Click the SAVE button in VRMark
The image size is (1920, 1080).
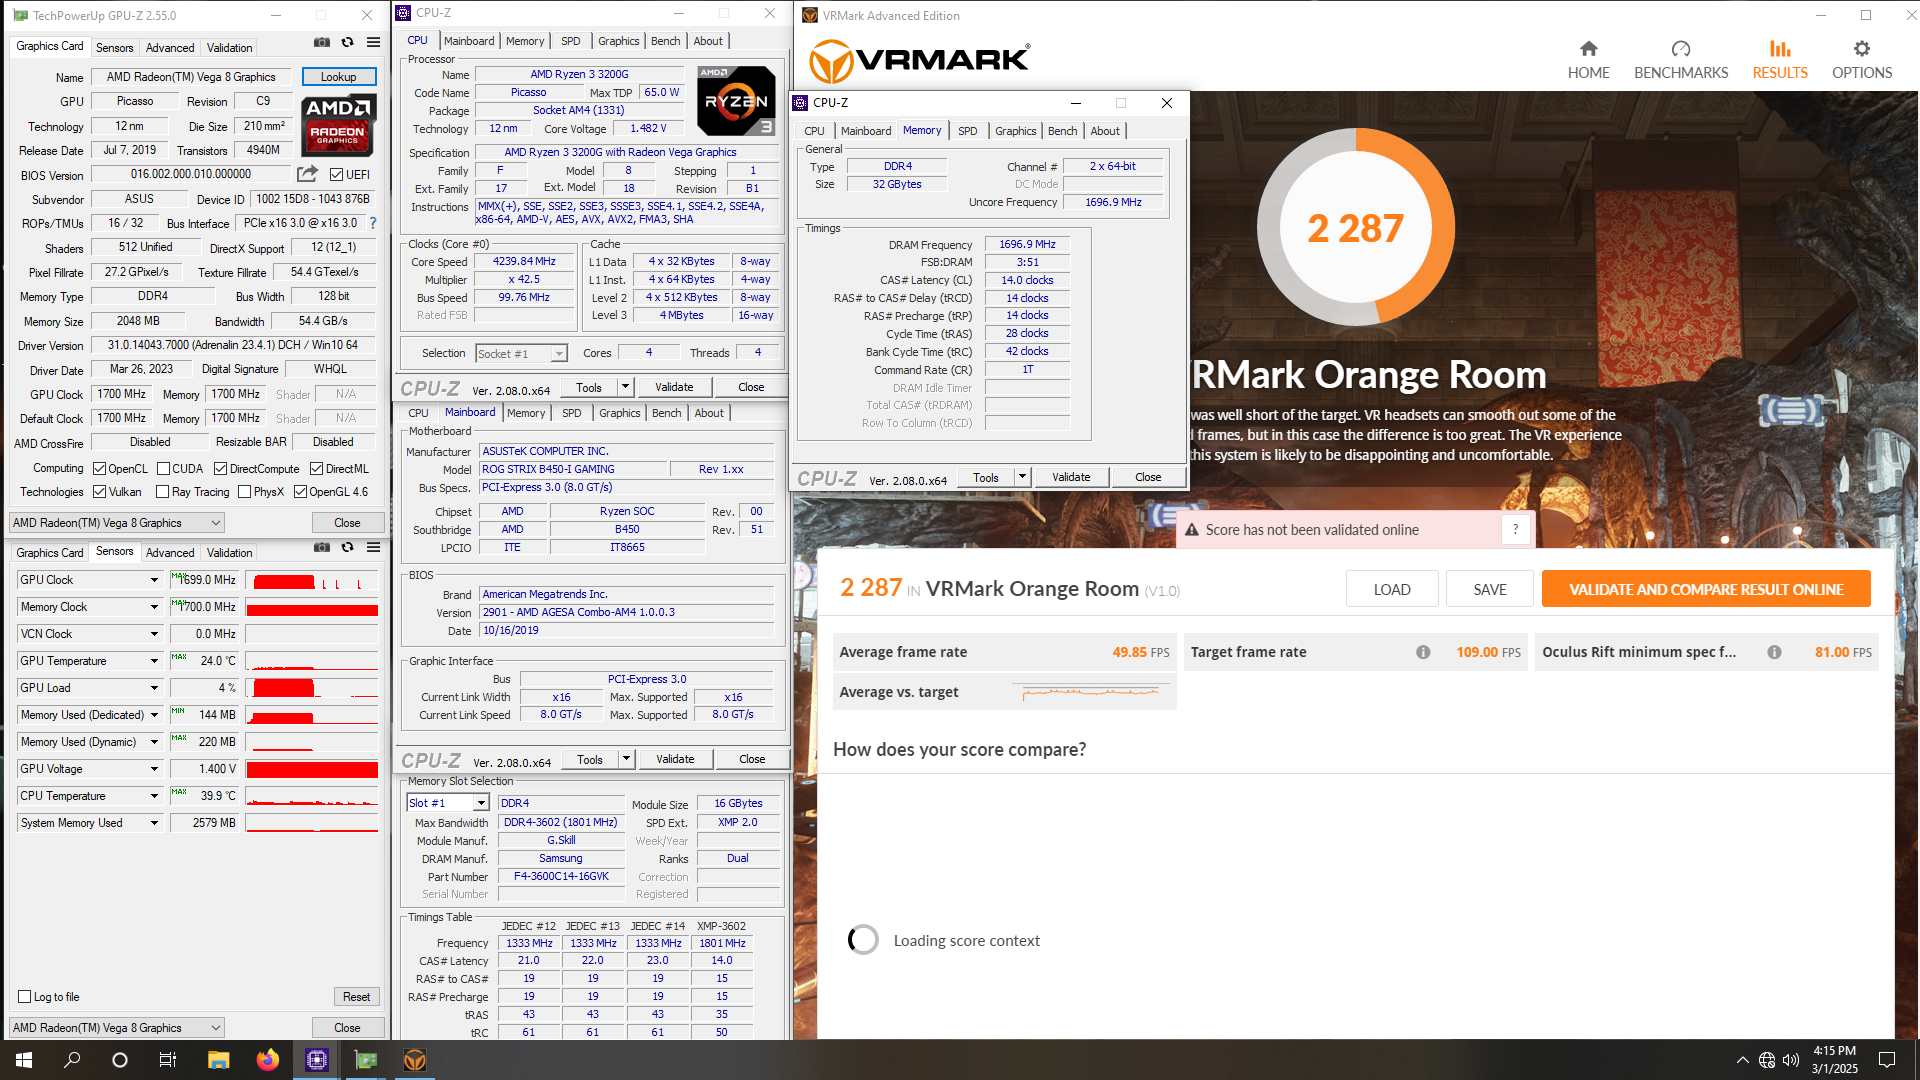(1490, 589)
